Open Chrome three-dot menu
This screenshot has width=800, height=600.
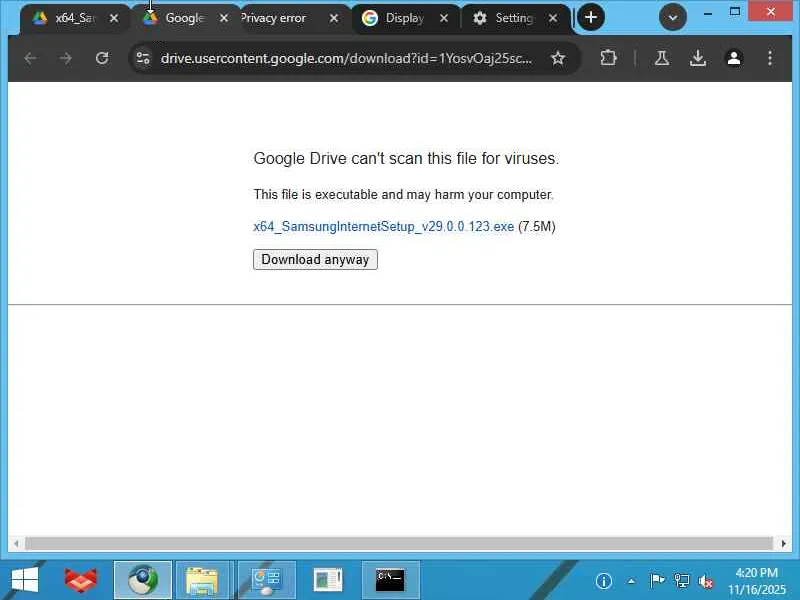[770, 58]
